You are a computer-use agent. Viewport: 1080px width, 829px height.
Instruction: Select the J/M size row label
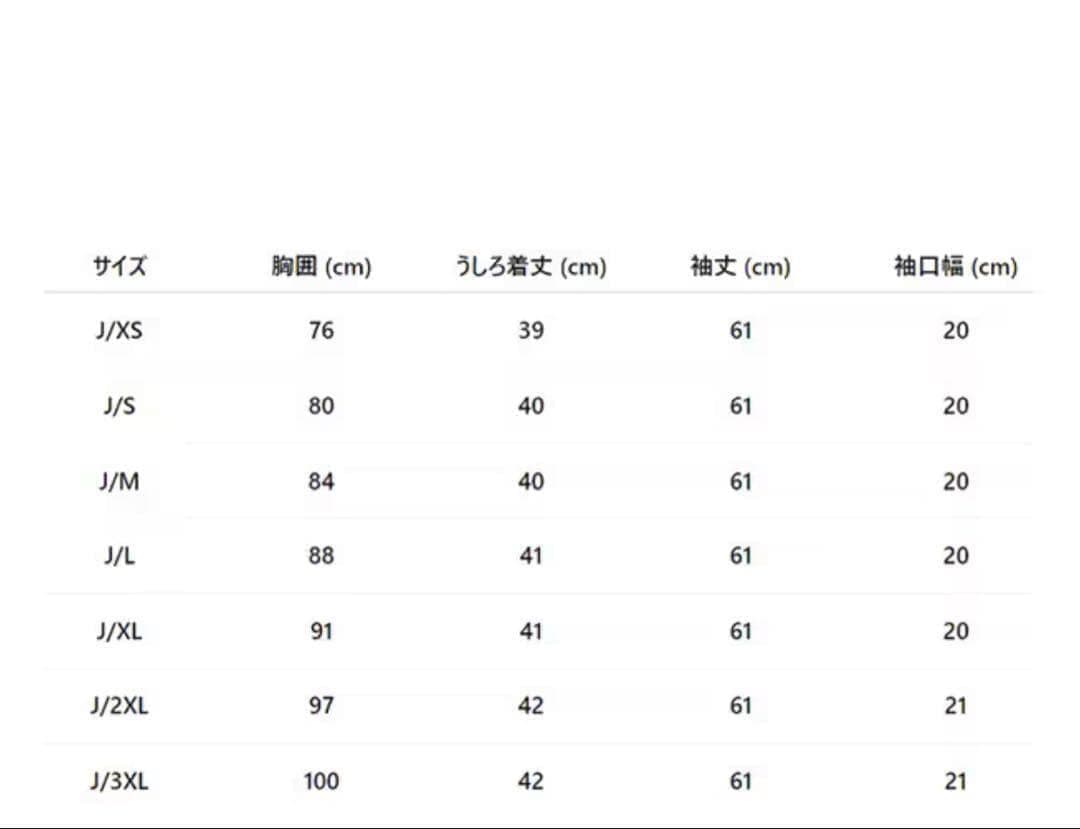[120, 481]
